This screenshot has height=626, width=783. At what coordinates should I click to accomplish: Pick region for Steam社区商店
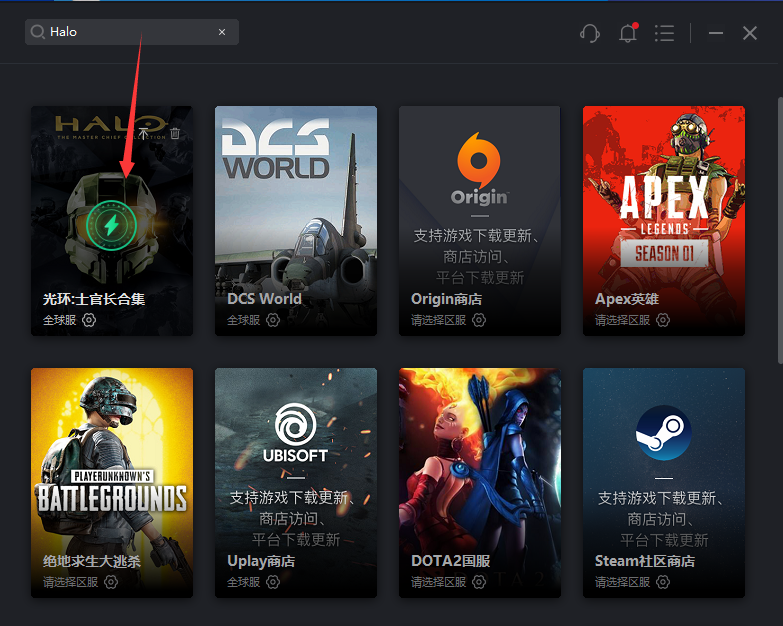pyautogui.click(x=663, y=582)
